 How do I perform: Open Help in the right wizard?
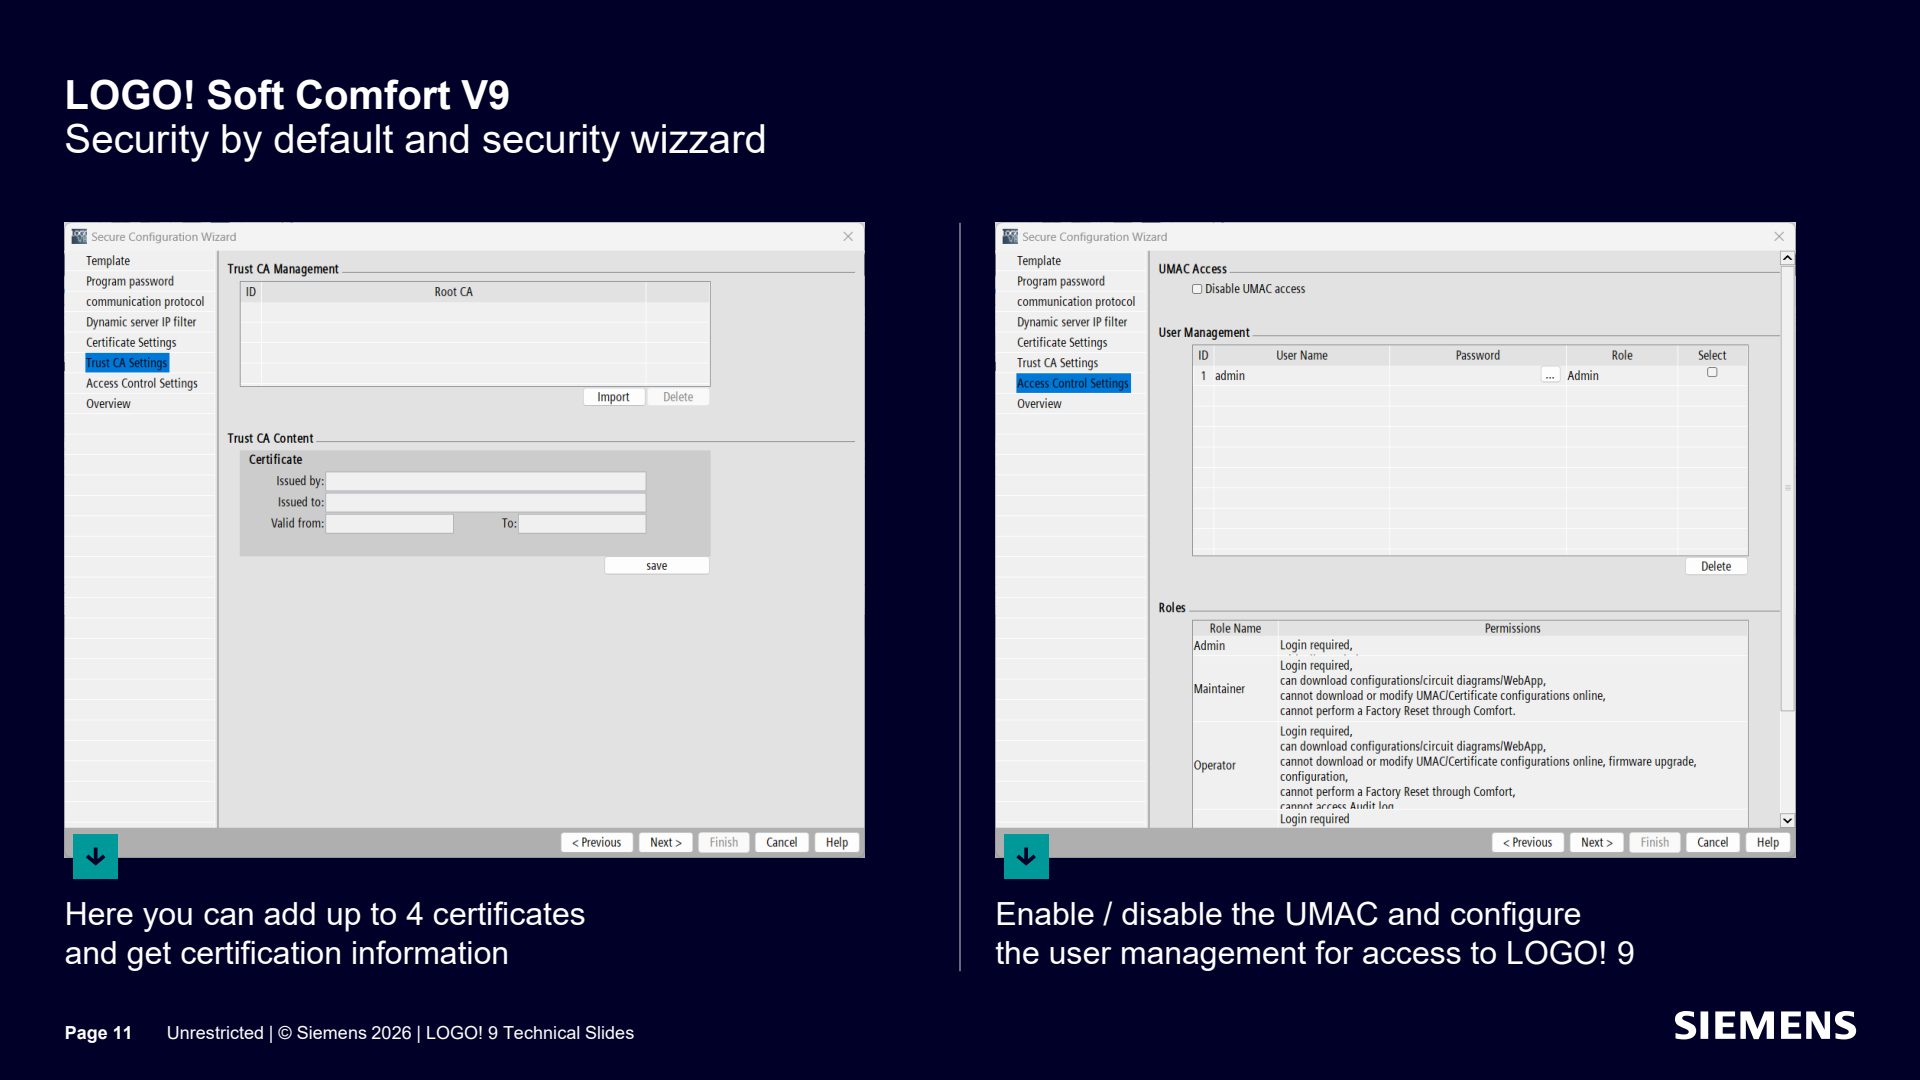click(x=1768, y=843)
